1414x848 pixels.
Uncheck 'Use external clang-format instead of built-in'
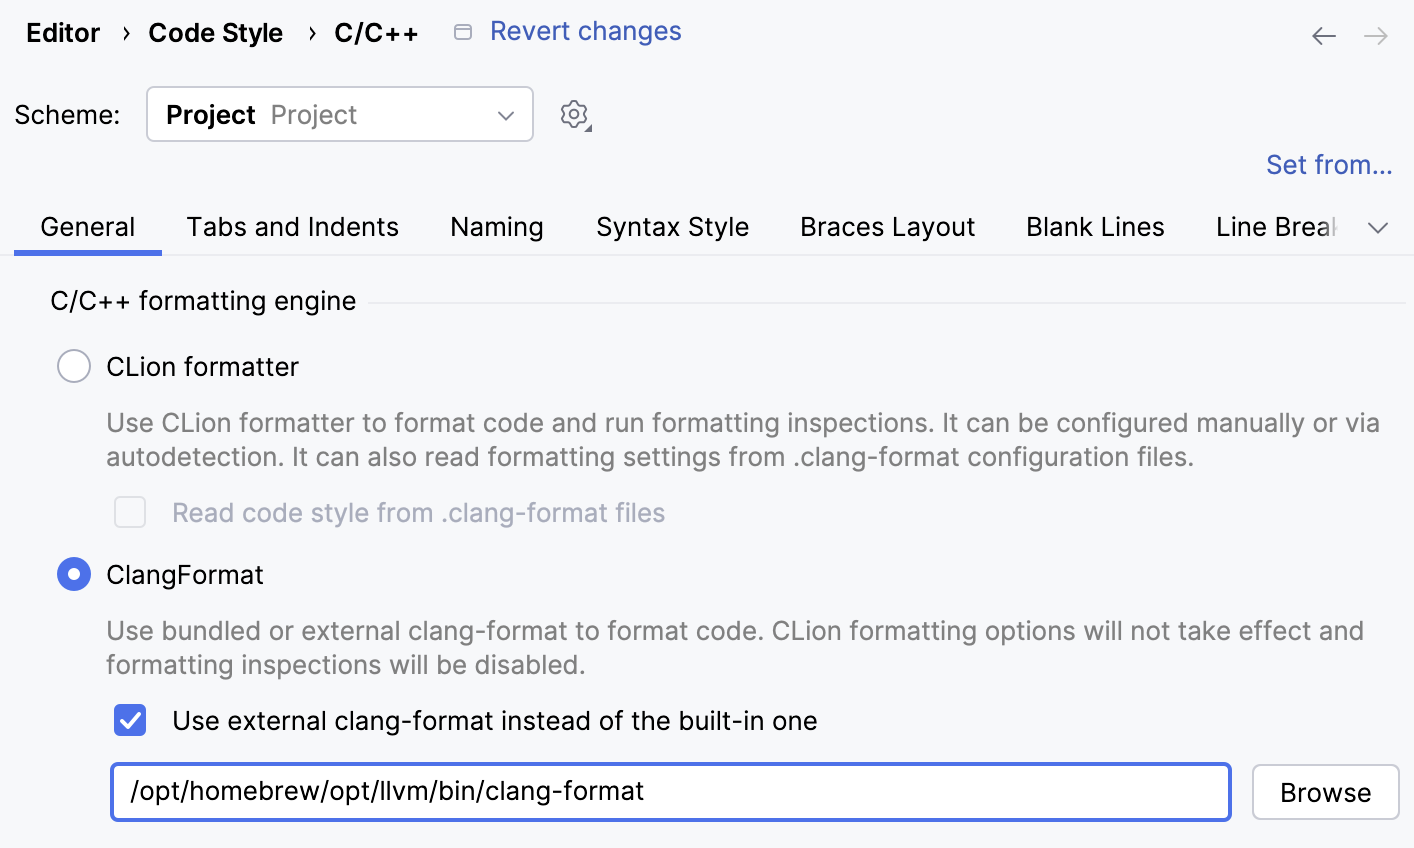pyautogui.click(x=130, y=720)
